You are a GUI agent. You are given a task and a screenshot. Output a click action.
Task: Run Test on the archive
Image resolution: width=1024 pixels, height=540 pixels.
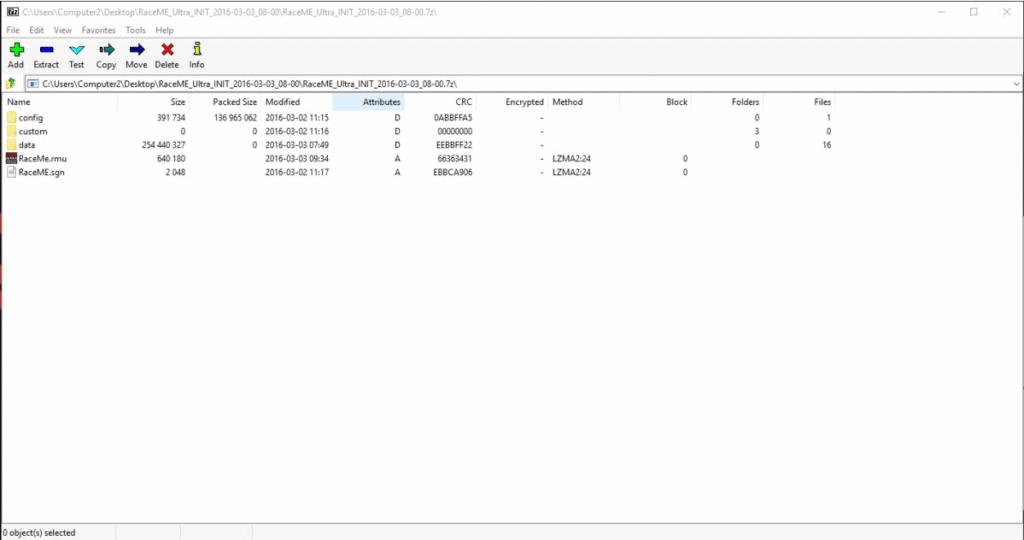76,50
